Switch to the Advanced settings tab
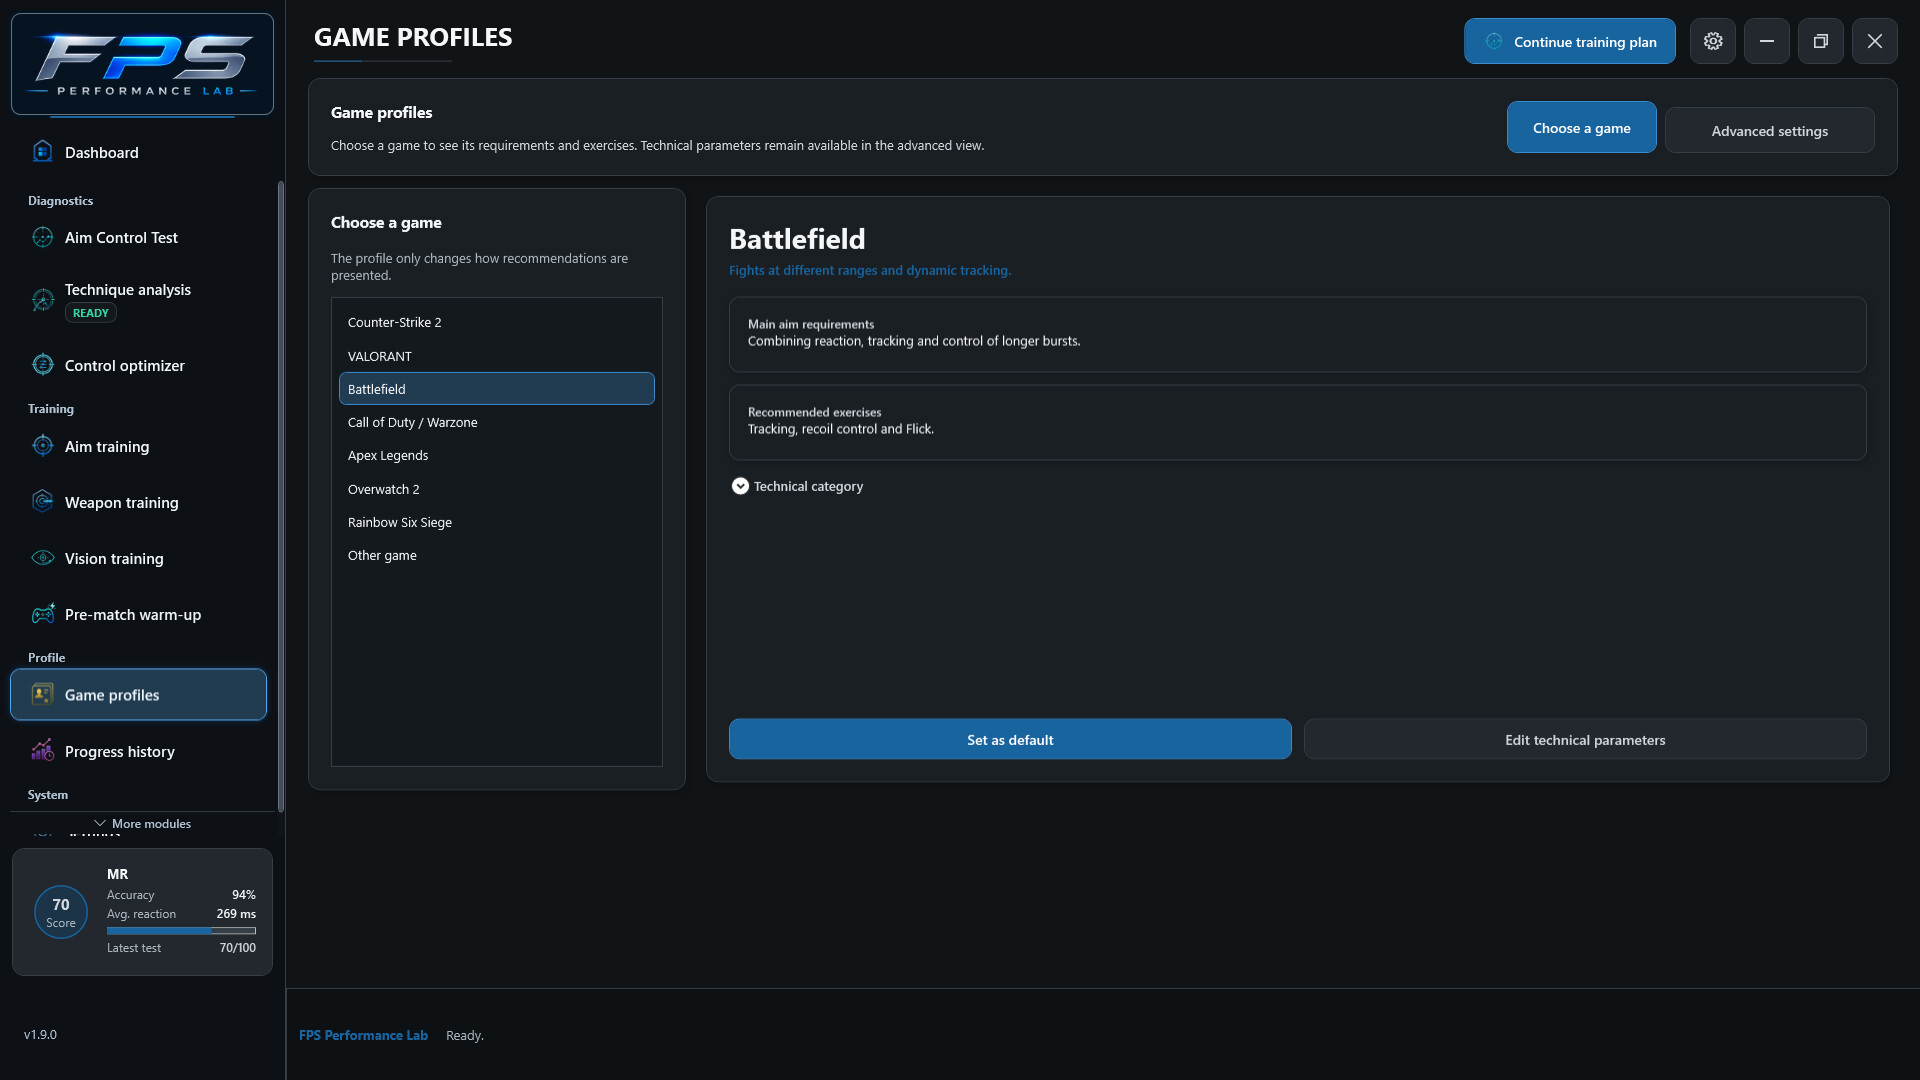 click(1769, 130)
